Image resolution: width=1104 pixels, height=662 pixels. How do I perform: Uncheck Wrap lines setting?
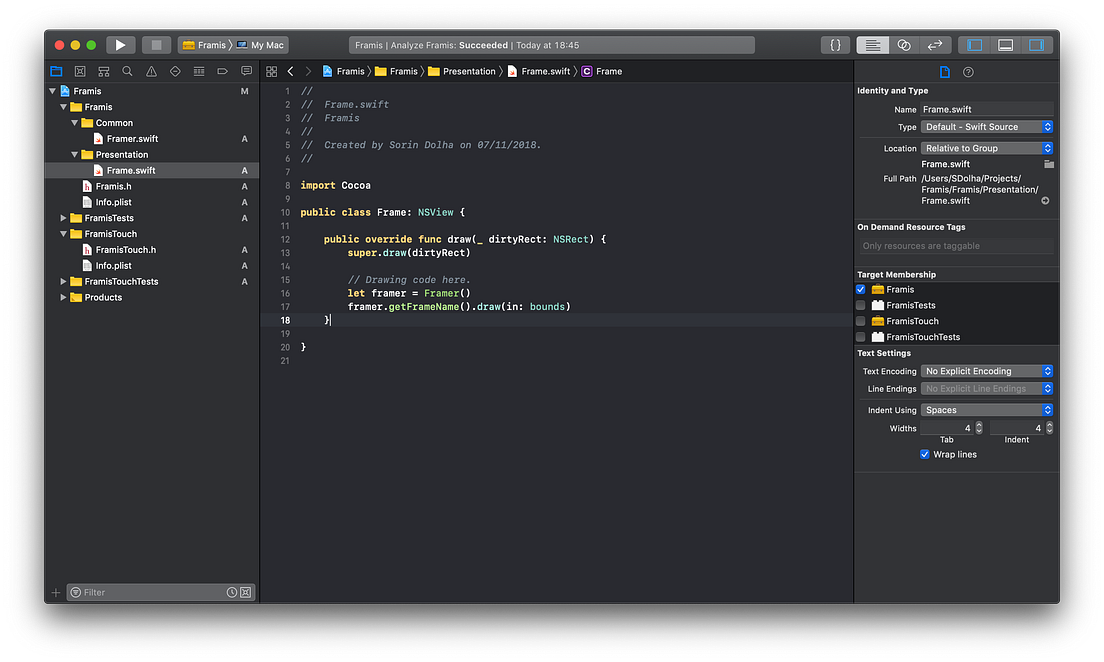(925, 454)
